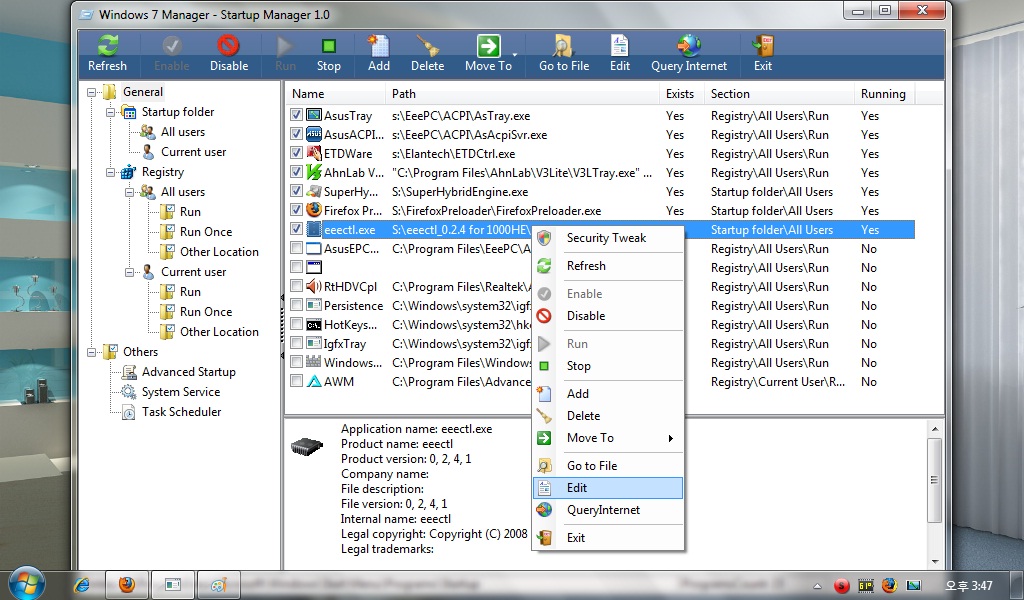Viewport: 1024px width, 600px height.
Task: Sort list by Running column header
Action: click(884, 93)
